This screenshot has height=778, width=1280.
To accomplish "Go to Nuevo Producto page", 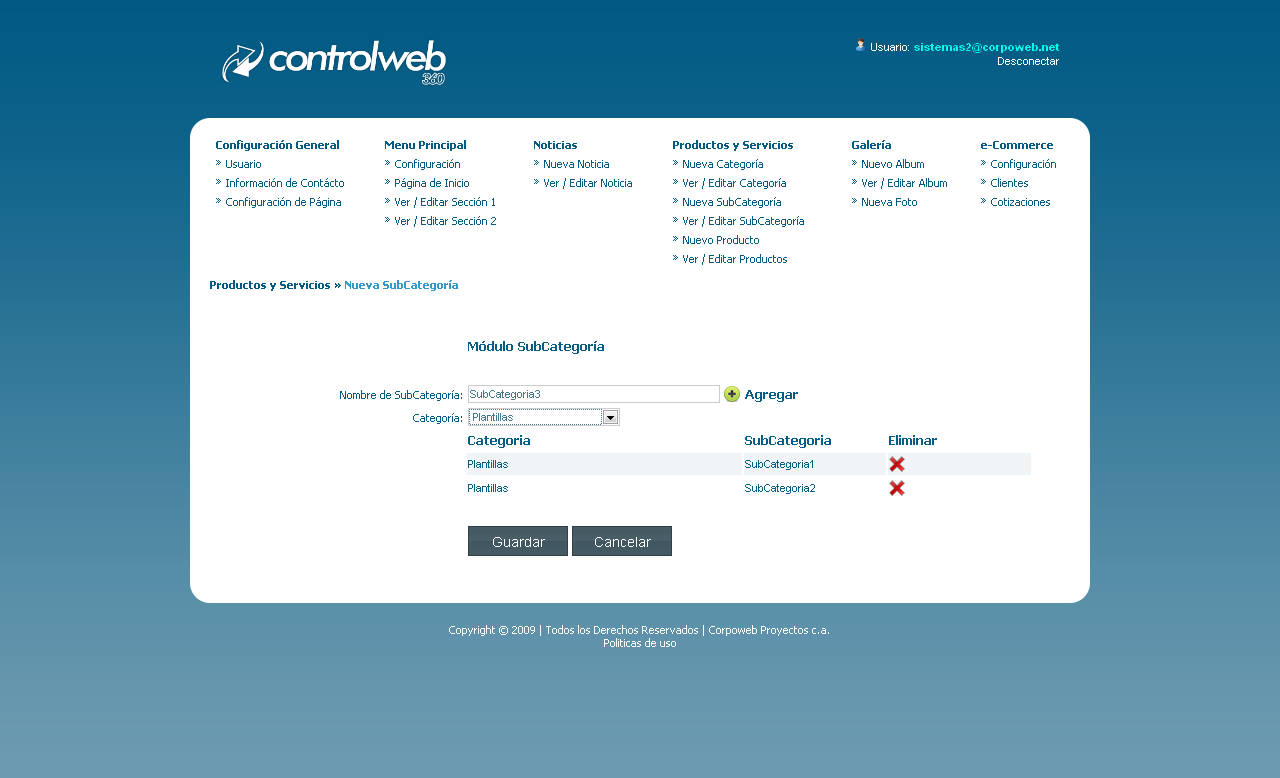I will pos(720,240).
